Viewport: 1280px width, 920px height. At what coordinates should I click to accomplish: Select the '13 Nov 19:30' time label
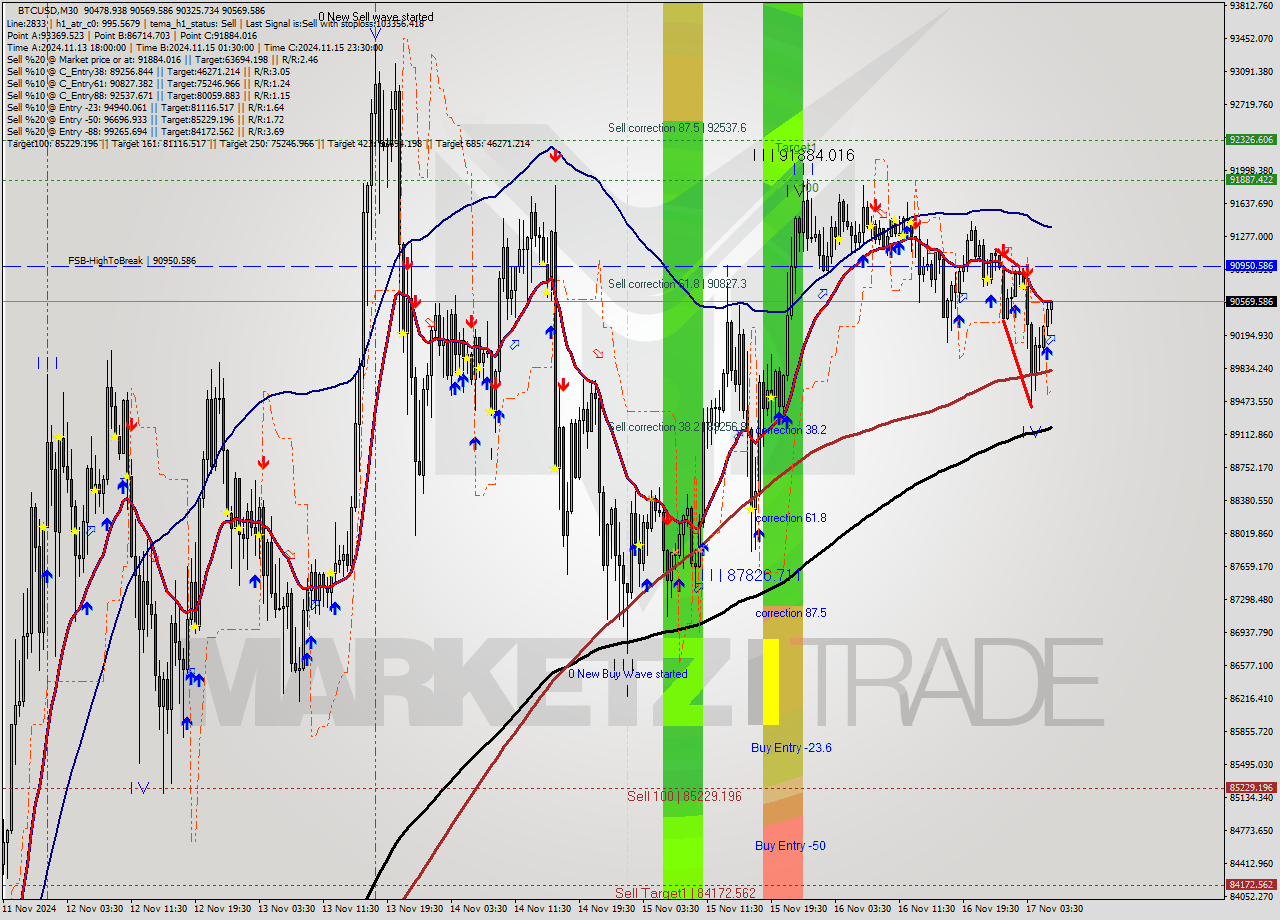click(x=415, y=909)
